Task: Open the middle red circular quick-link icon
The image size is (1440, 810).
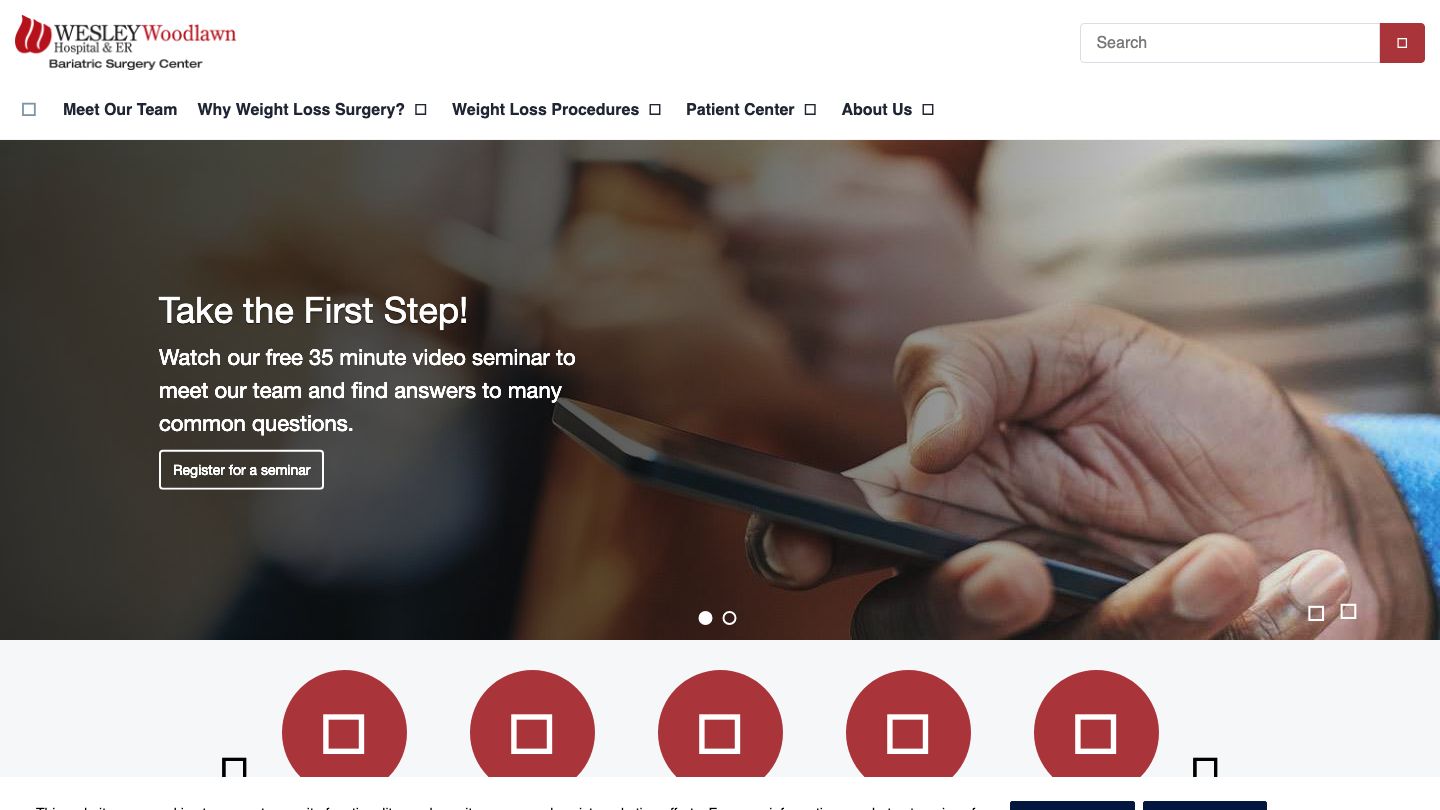Action: tap(720, 733)
